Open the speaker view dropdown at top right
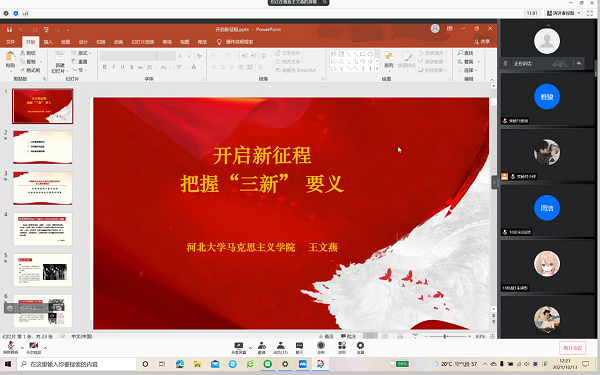 tap(564, 13)
